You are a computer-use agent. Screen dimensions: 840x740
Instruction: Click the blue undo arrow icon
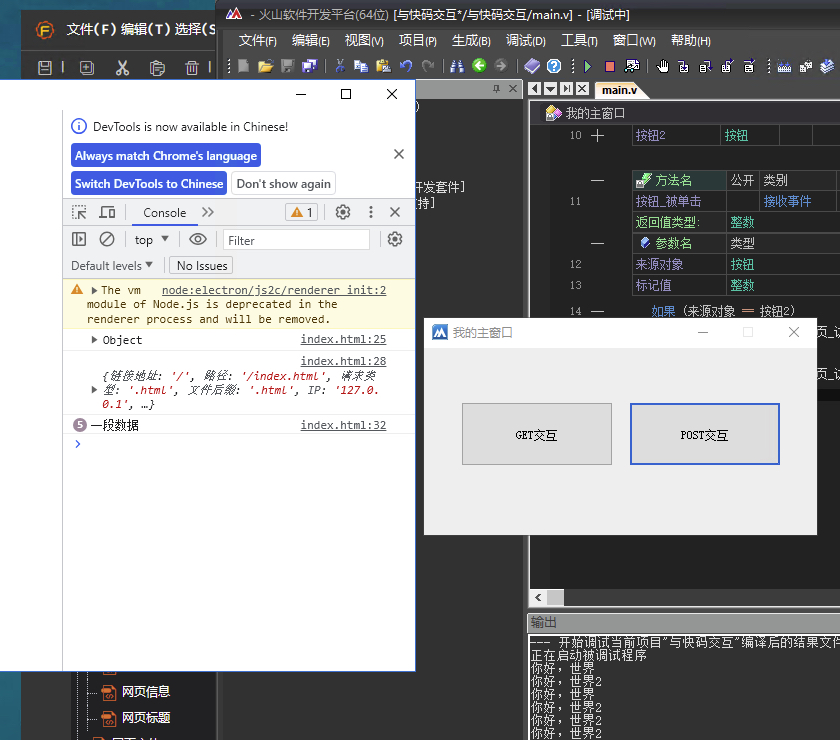pyautogui.click(x=406, y=66)
